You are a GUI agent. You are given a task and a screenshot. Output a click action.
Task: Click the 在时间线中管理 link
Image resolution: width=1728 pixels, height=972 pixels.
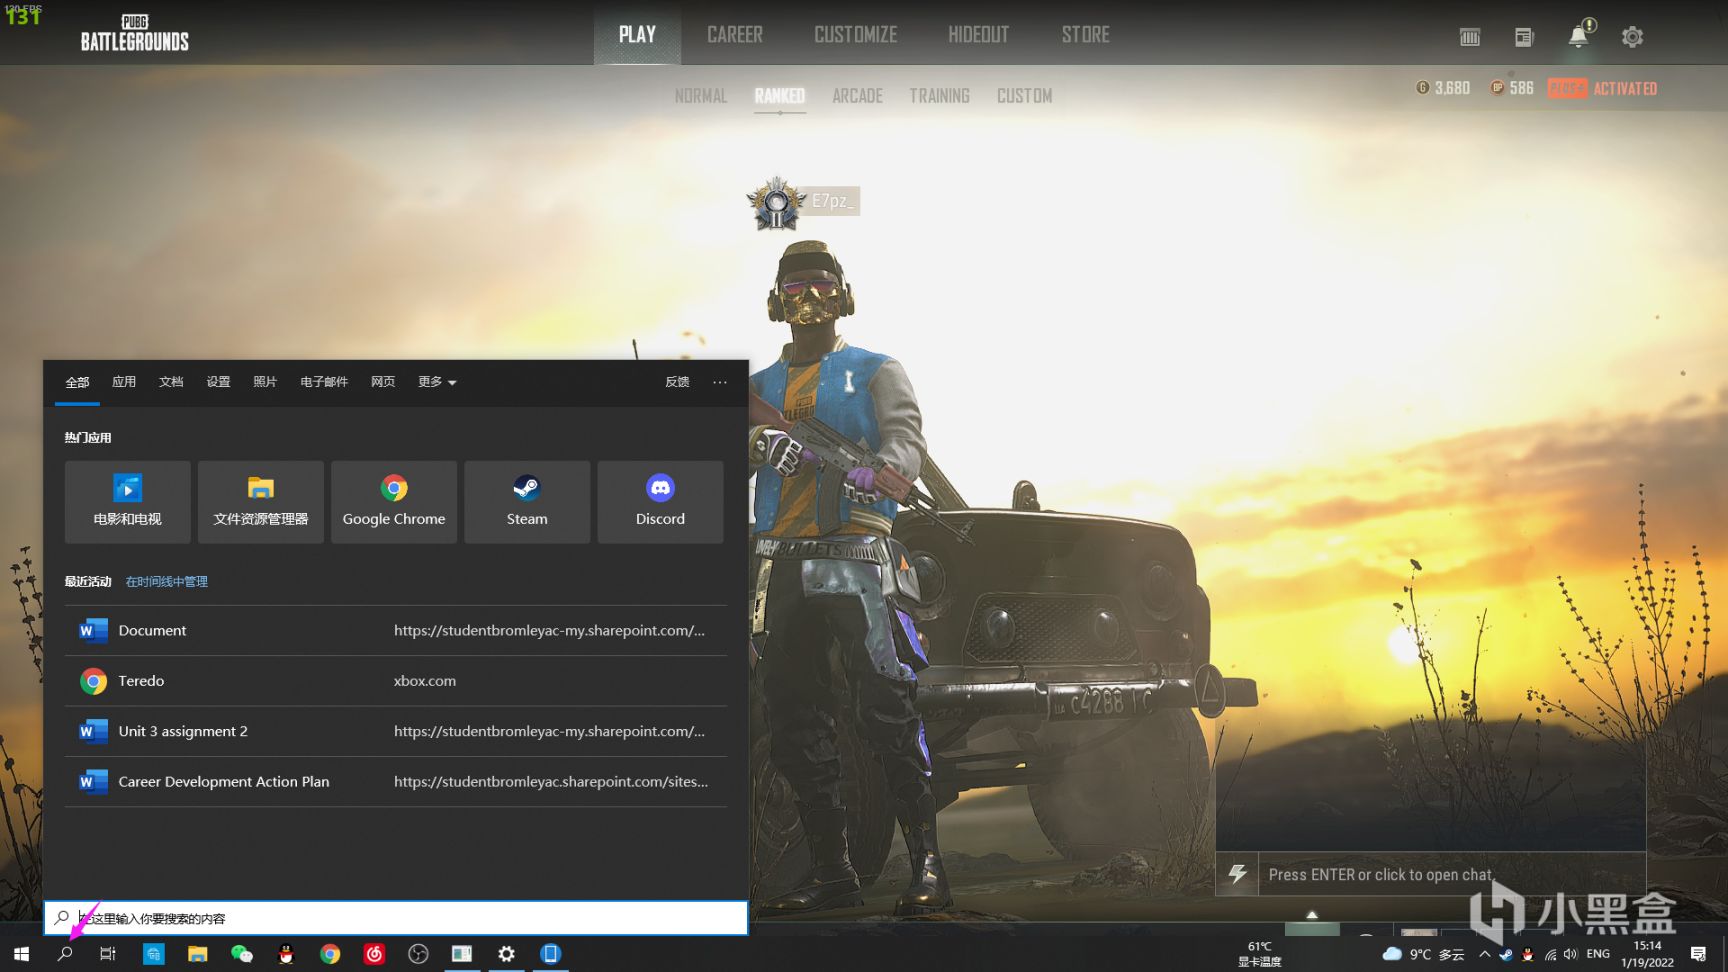click(167, 582)
